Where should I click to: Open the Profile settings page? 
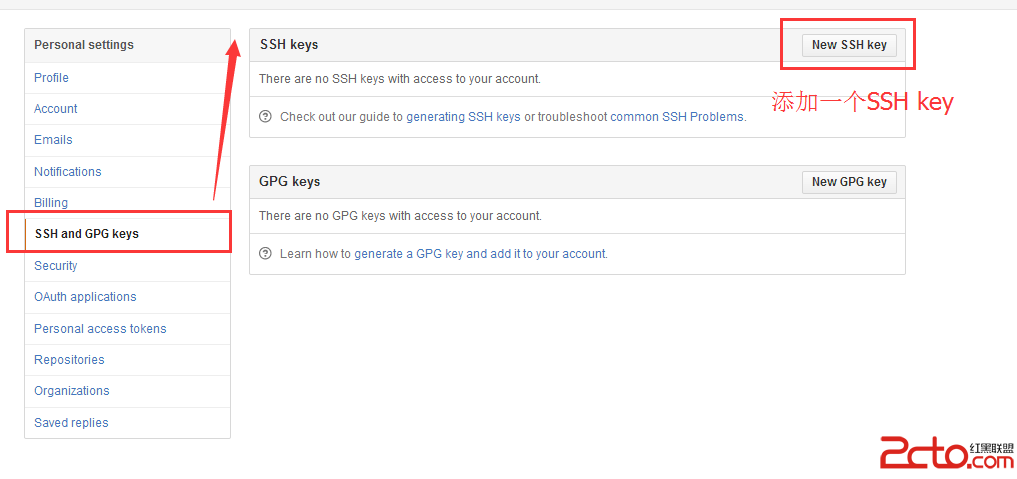[51, 78]
